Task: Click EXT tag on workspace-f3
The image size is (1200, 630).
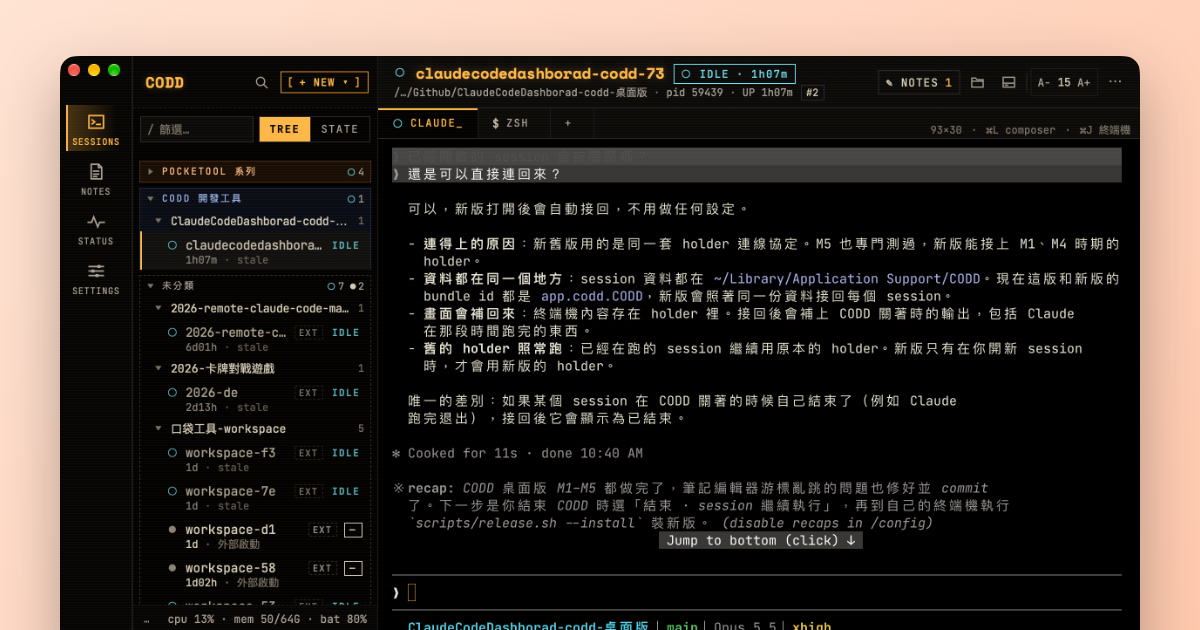Action: tap(309, 453)
